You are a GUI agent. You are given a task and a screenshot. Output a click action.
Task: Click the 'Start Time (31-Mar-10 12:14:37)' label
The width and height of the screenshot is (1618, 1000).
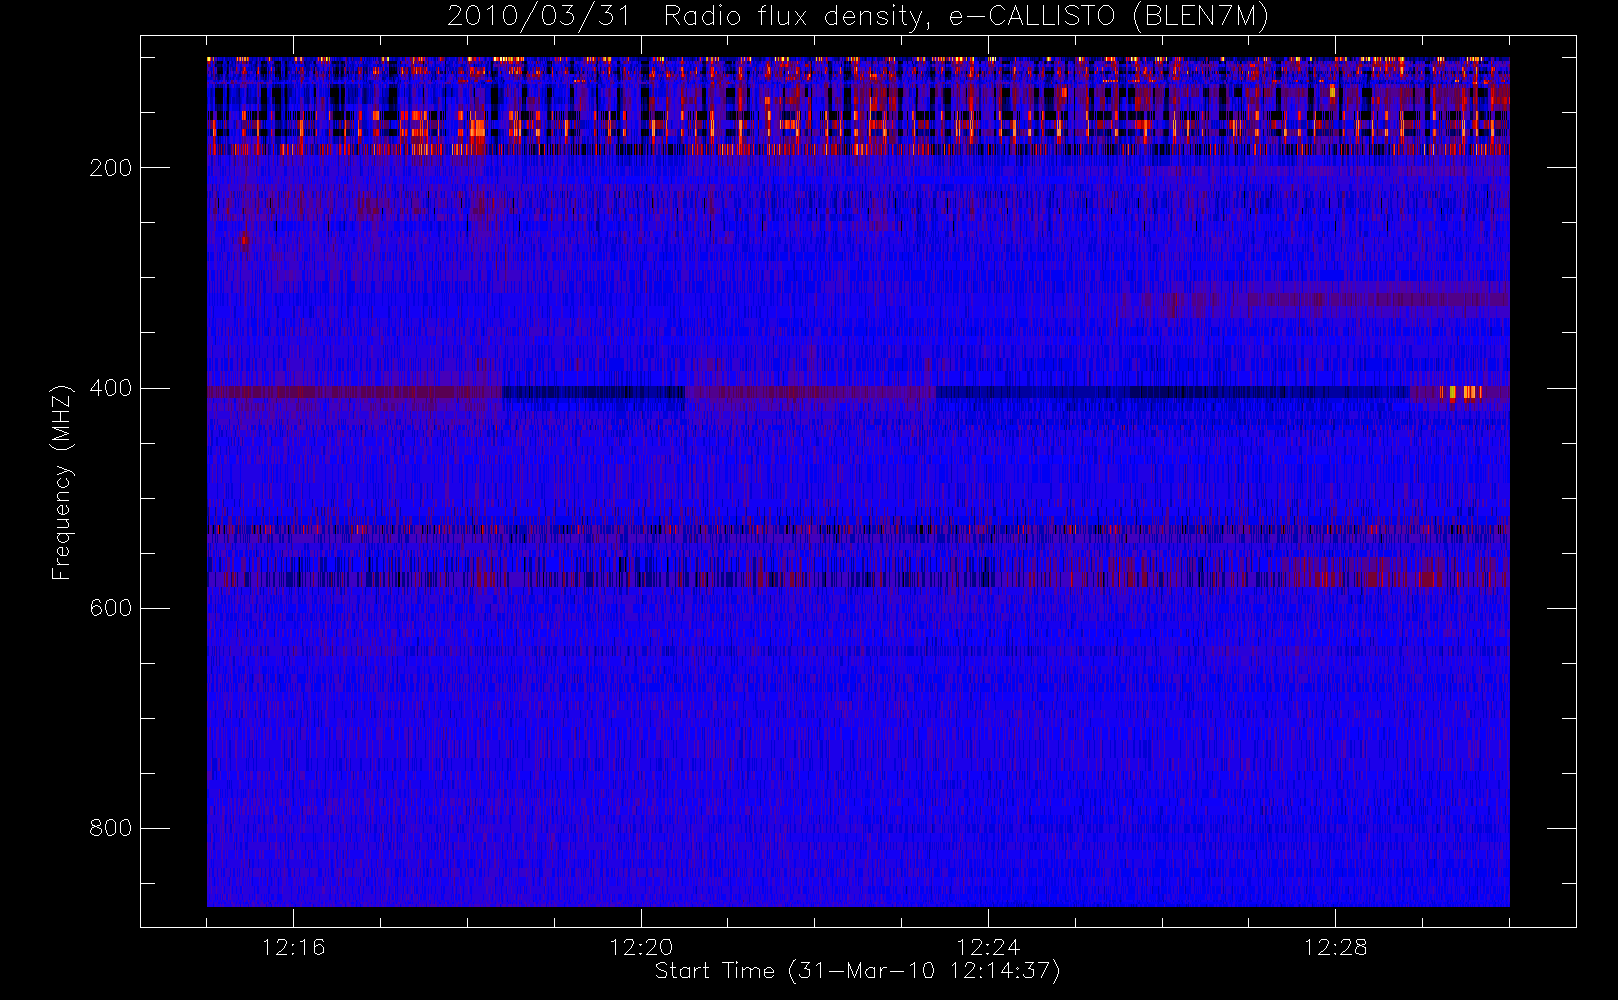coord(857,971)
